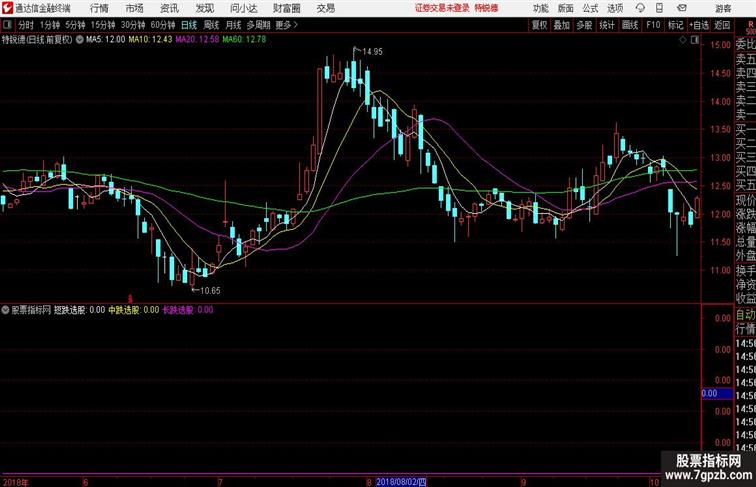Open the 问小达 menu

click(x=244, y=8)
